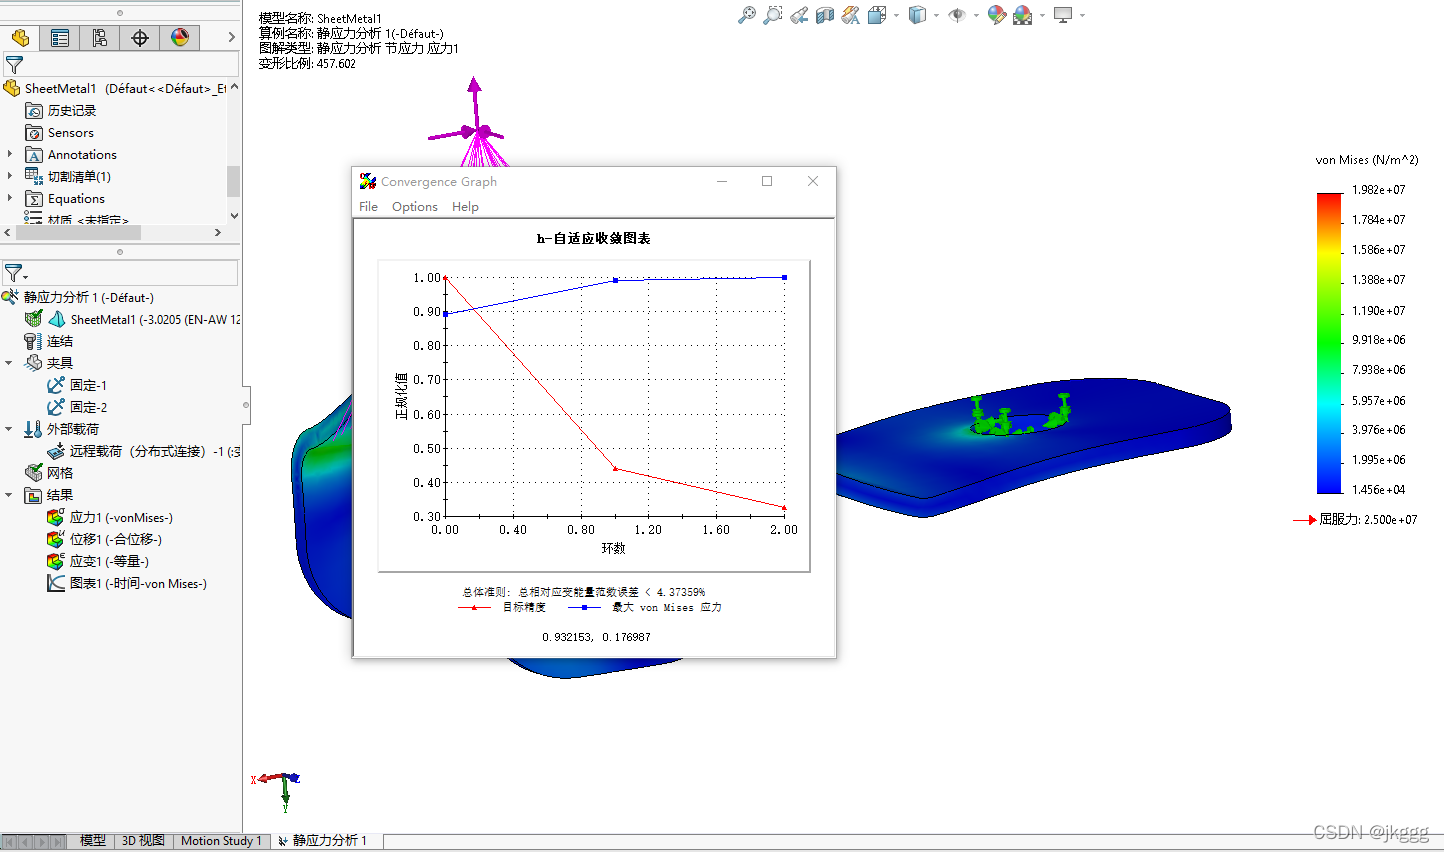Select the 远程载荷 remote load item
The width and height of the screenshot is (1444, 852).
pos(143,451)
